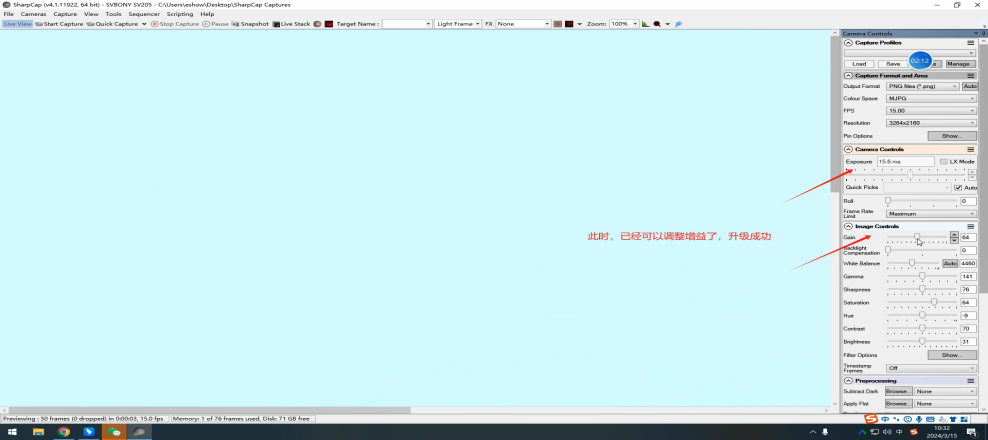988x440 pixels.
Task: Toggle the exposure Auto checkbox
Action: tap(958, 187)
